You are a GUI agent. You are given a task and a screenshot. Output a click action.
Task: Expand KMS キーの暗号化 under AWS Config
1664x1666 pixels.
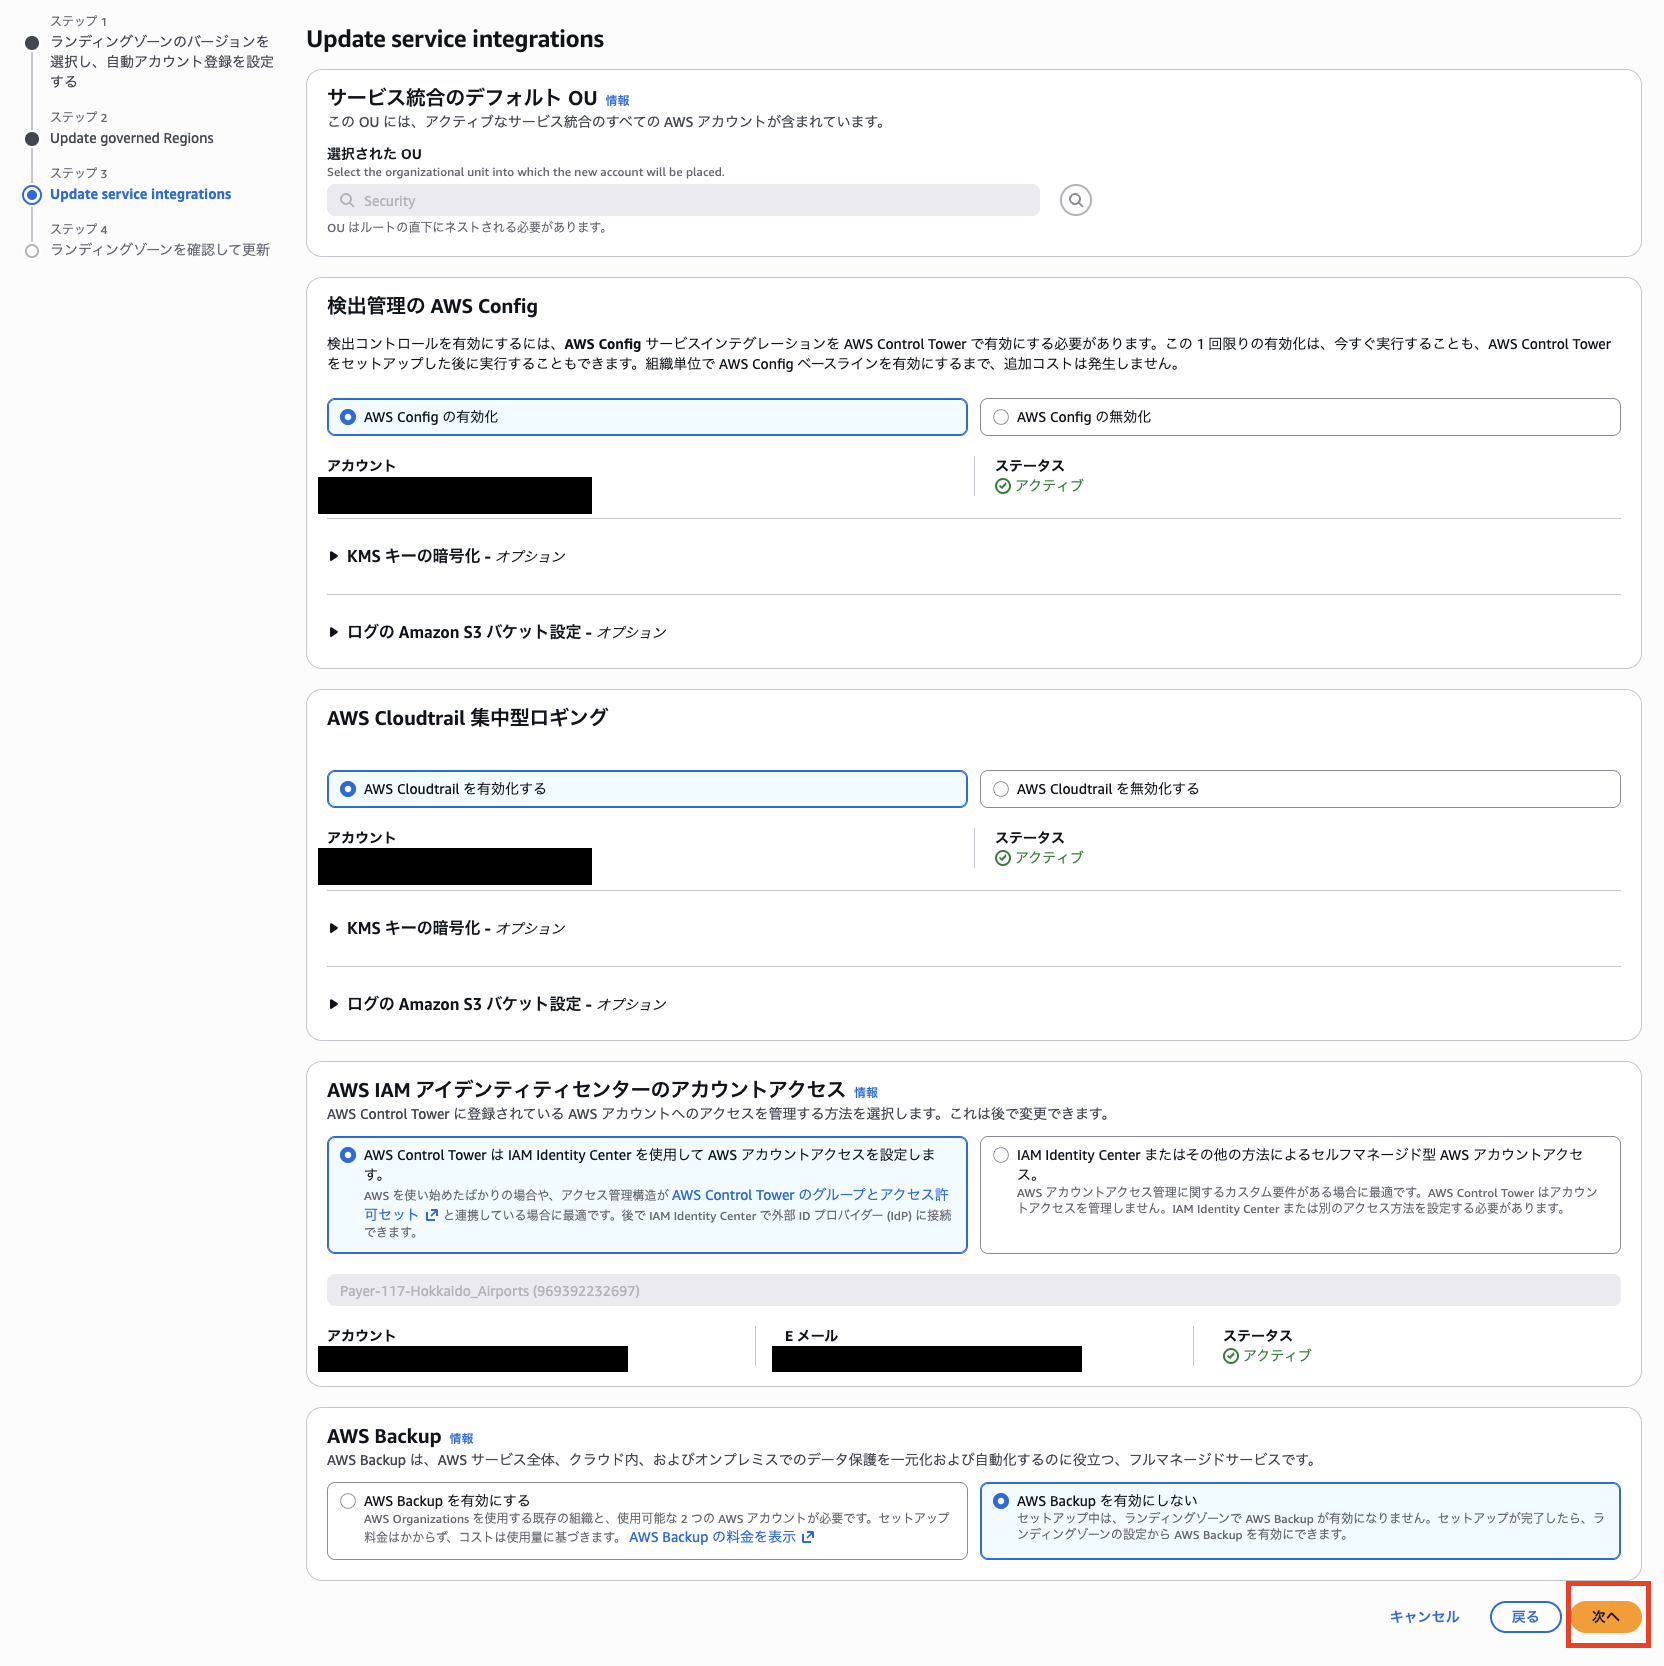click(x=447, y=556)
